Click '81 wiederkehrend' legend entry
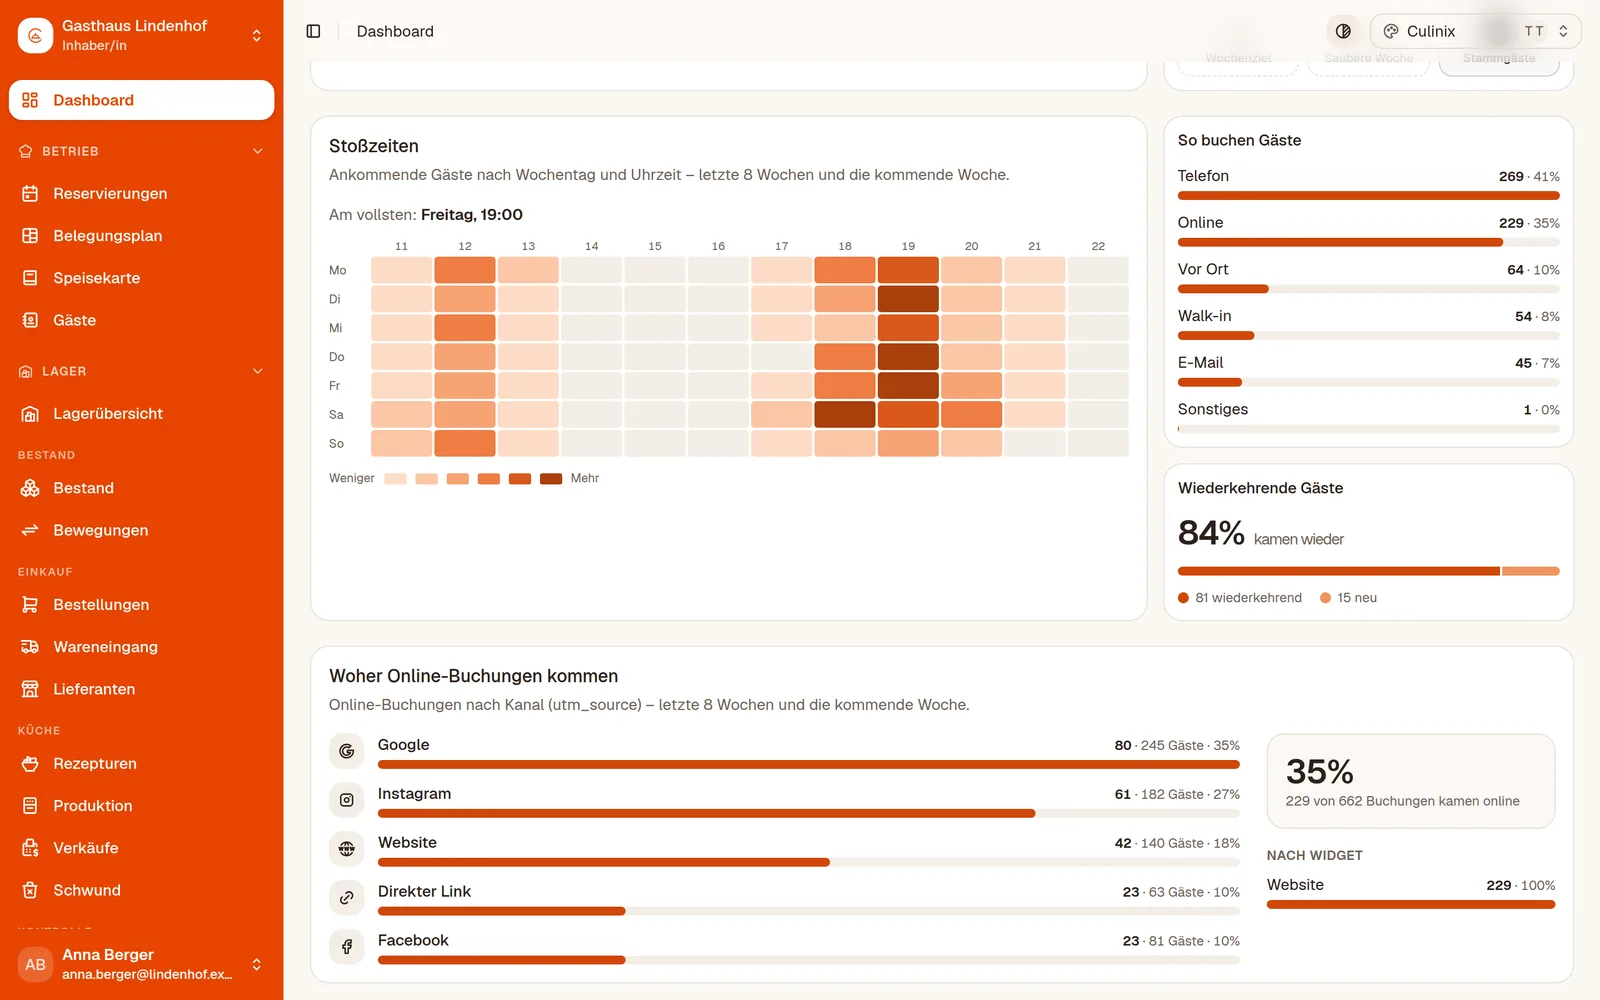 pos(1240,598)
